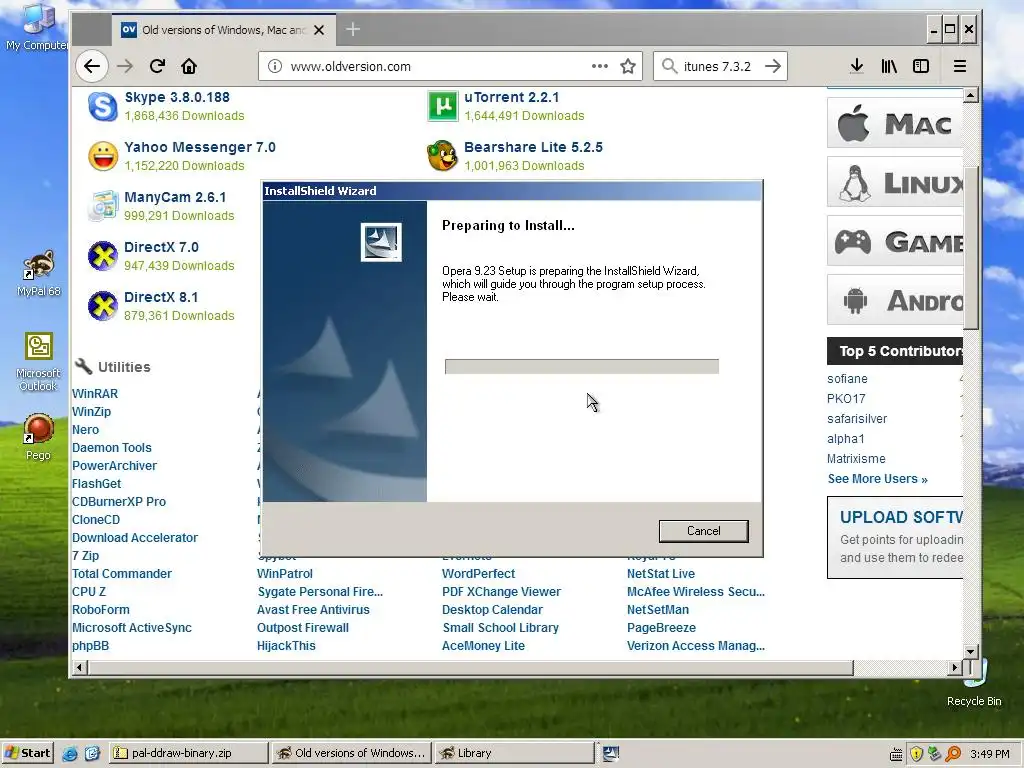Screen dimensions: 1024x768
Task: Click the search box with itunes 7.3.2
Action: 720,66
